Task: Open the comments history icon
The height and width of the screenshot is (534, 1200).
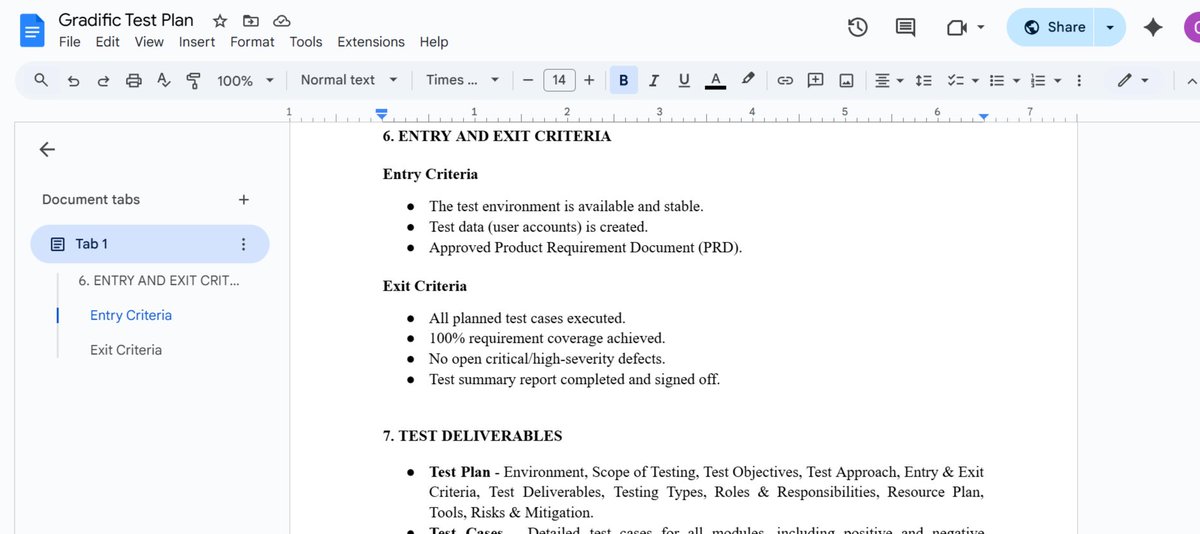Action: point(905,28)
